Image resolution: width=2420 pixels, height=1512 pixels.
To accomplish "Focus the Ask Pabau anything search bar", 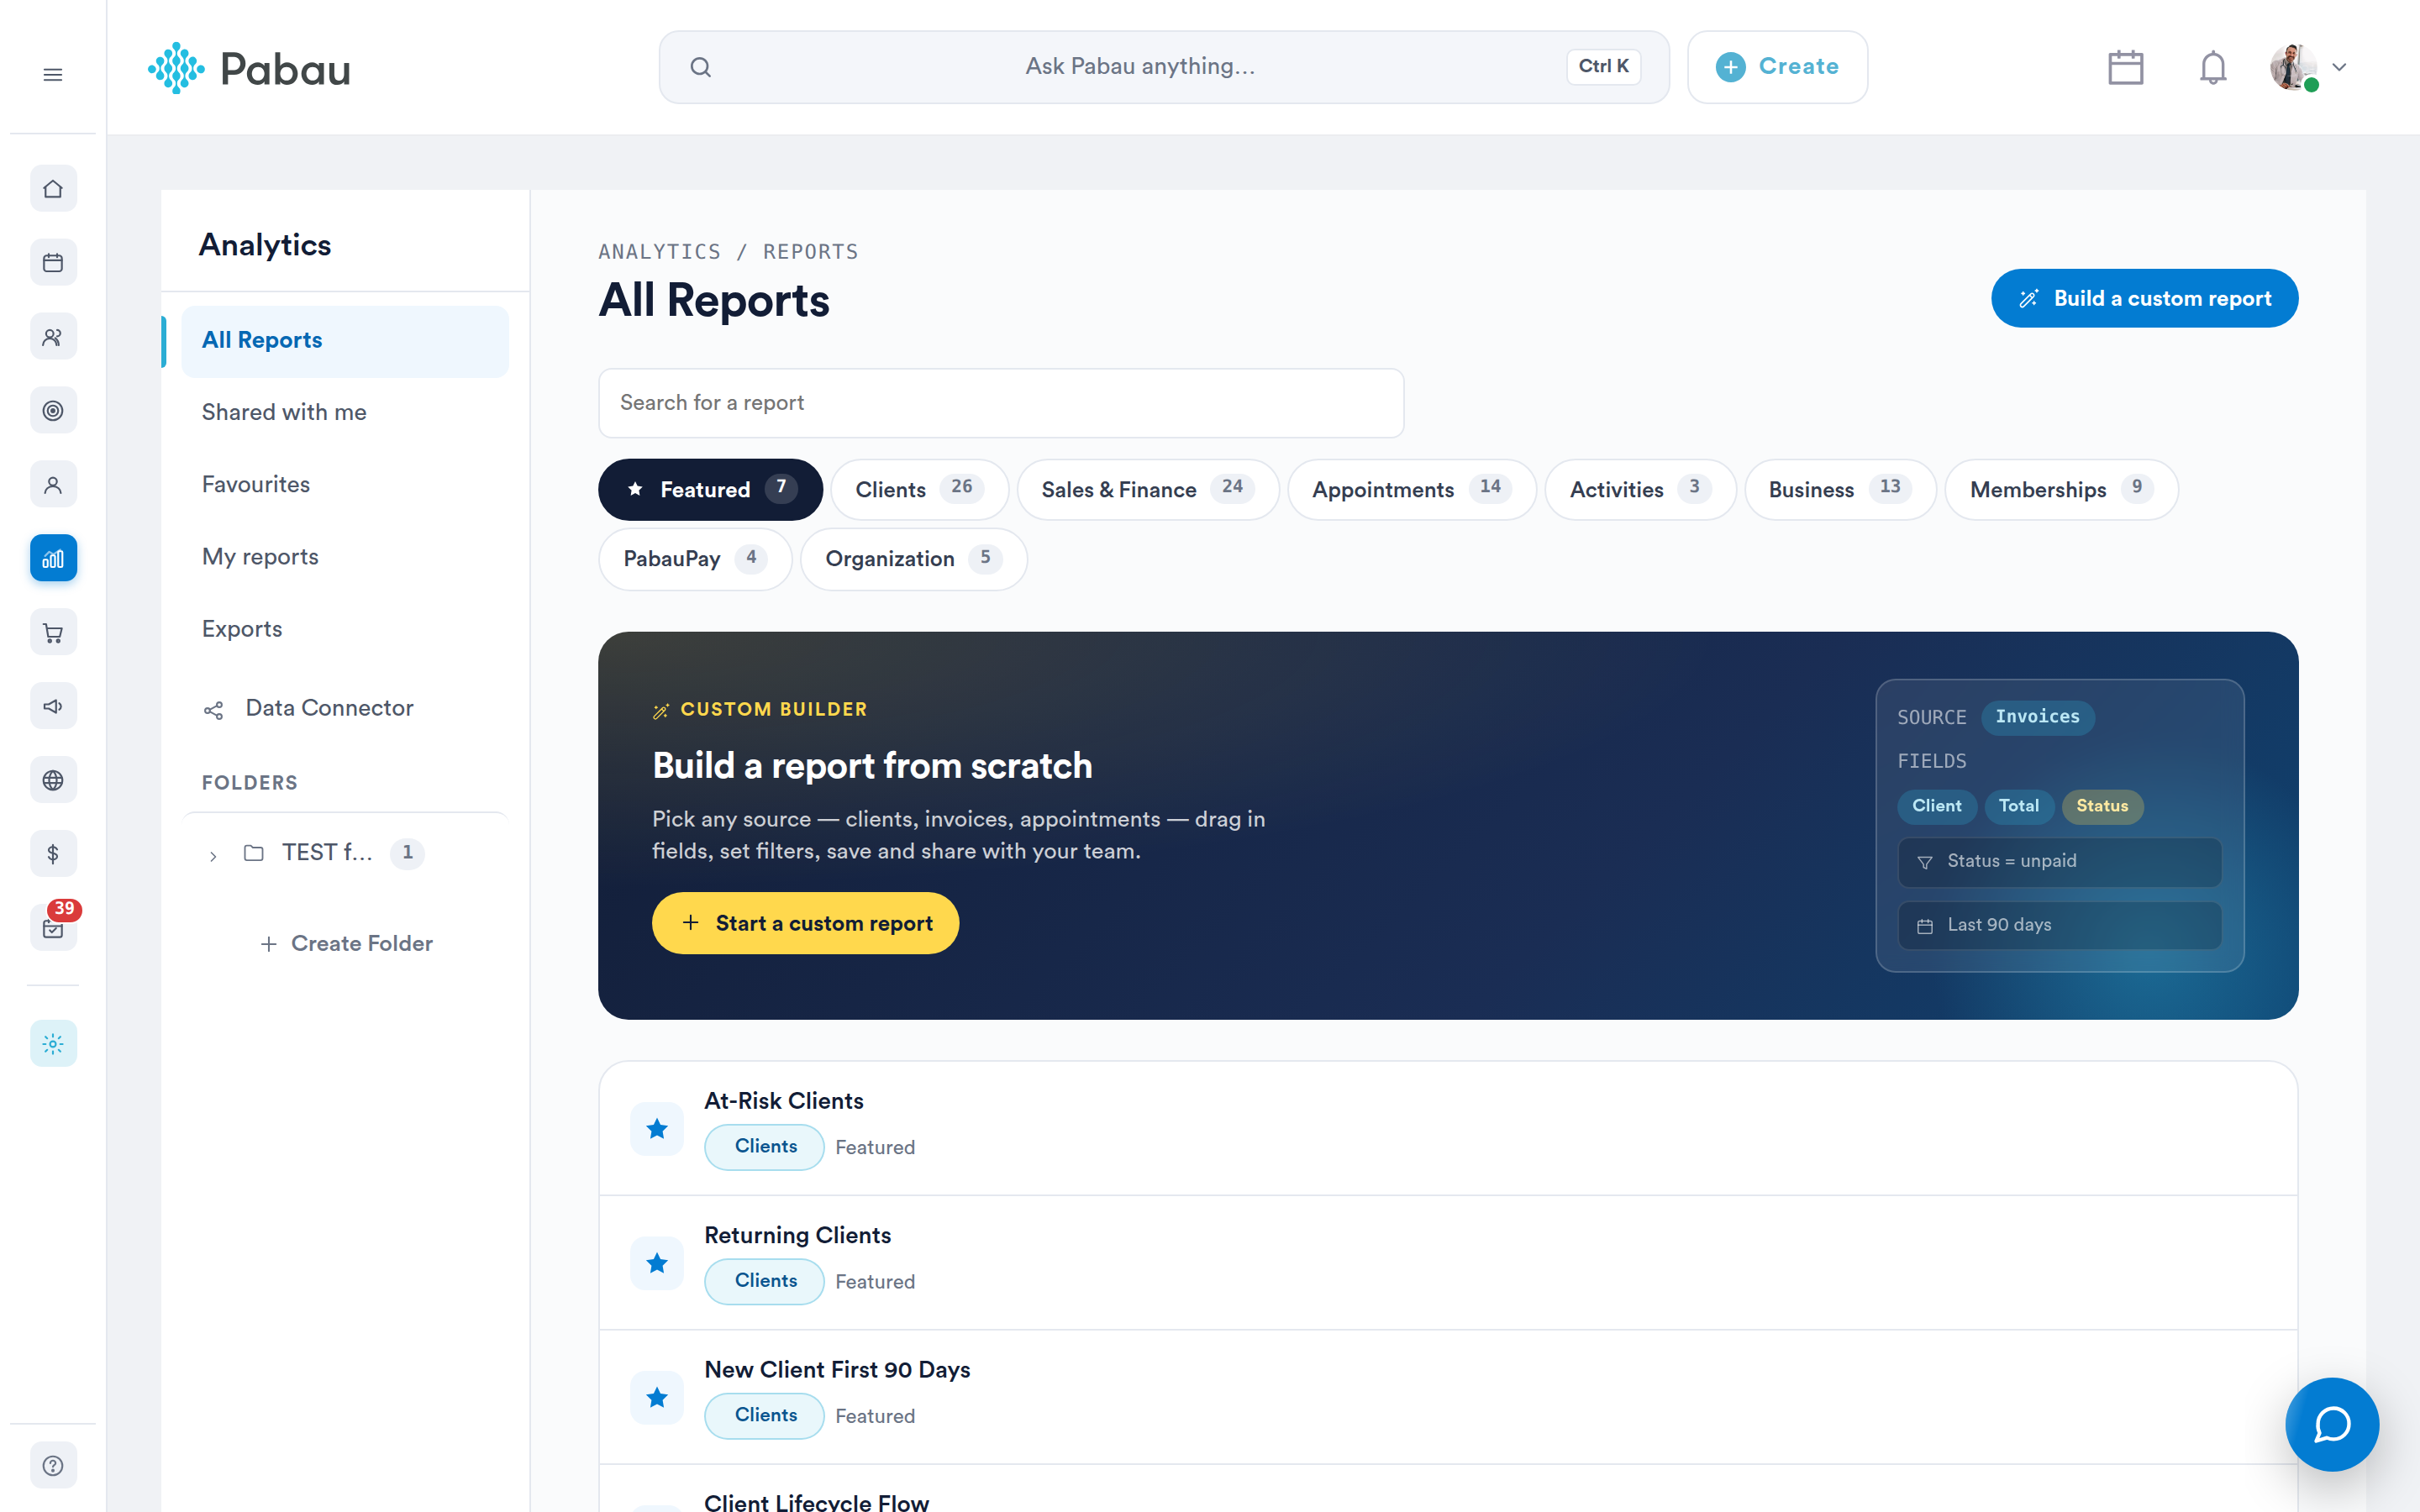I will 1164,67.
